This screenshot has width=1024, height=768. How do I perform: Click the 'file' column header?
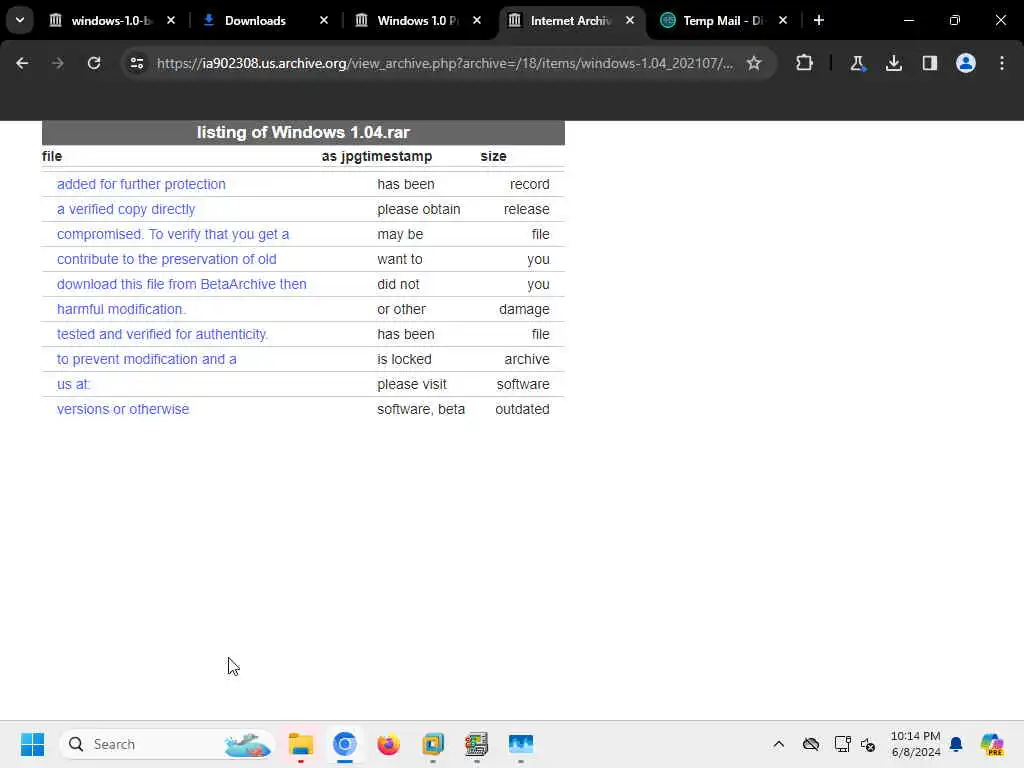coord(52,156)
